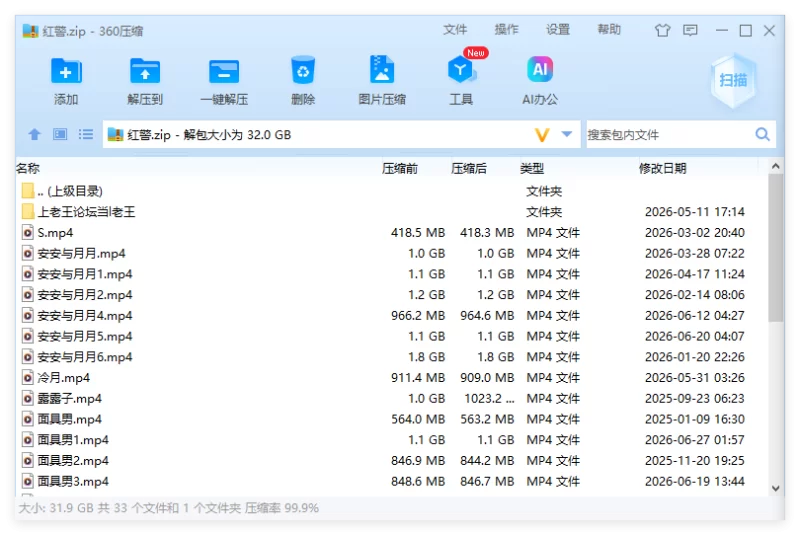
Task: Sort by the 压缩后 column header
Action: [468, 168]
